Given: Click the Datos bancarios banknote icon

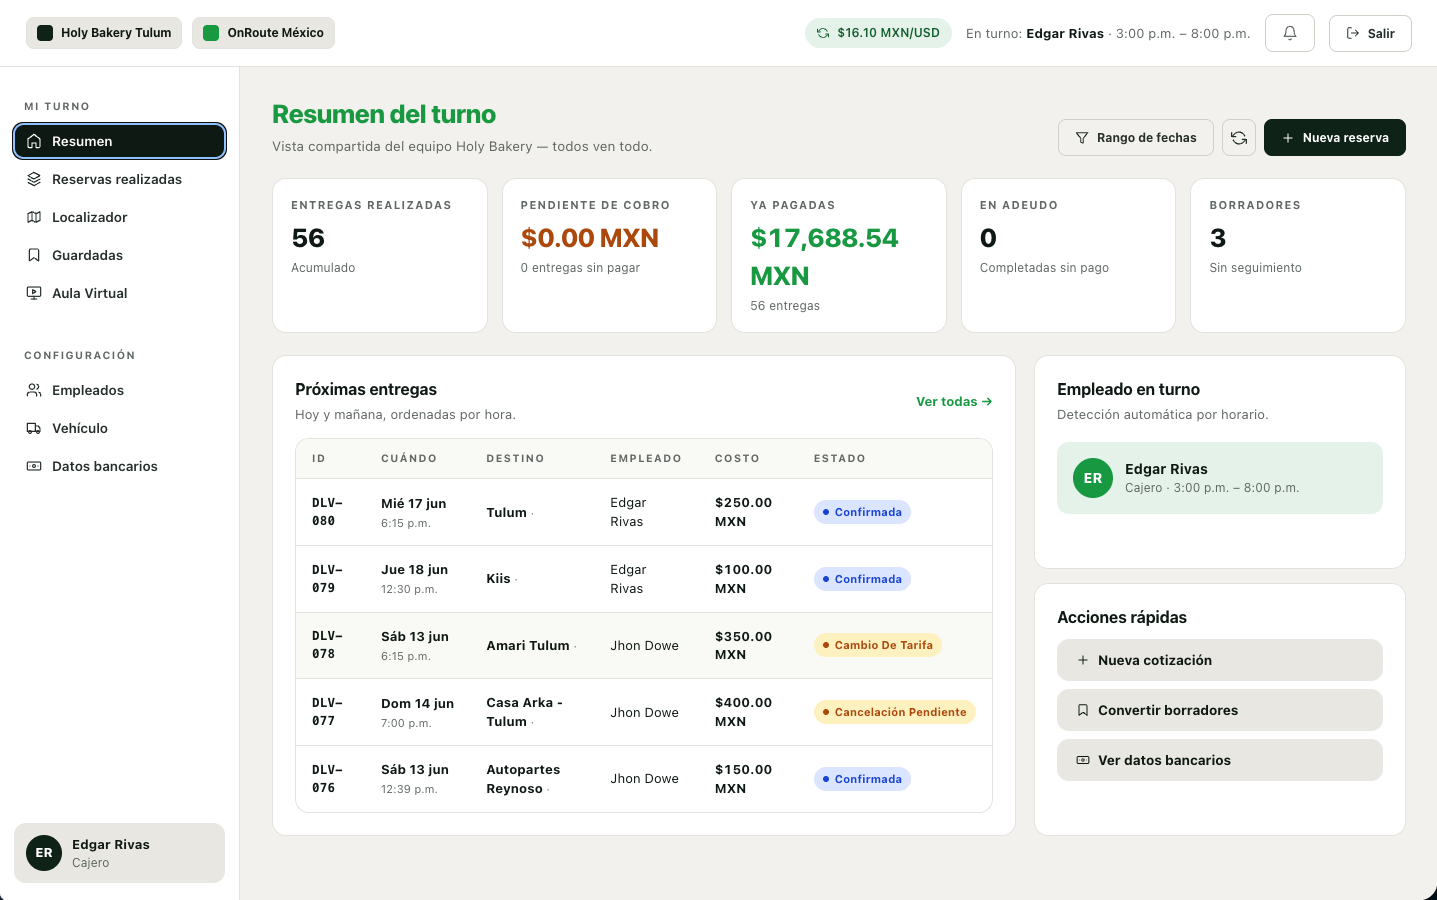Looking at the screenshot, I should click(34, 466).
